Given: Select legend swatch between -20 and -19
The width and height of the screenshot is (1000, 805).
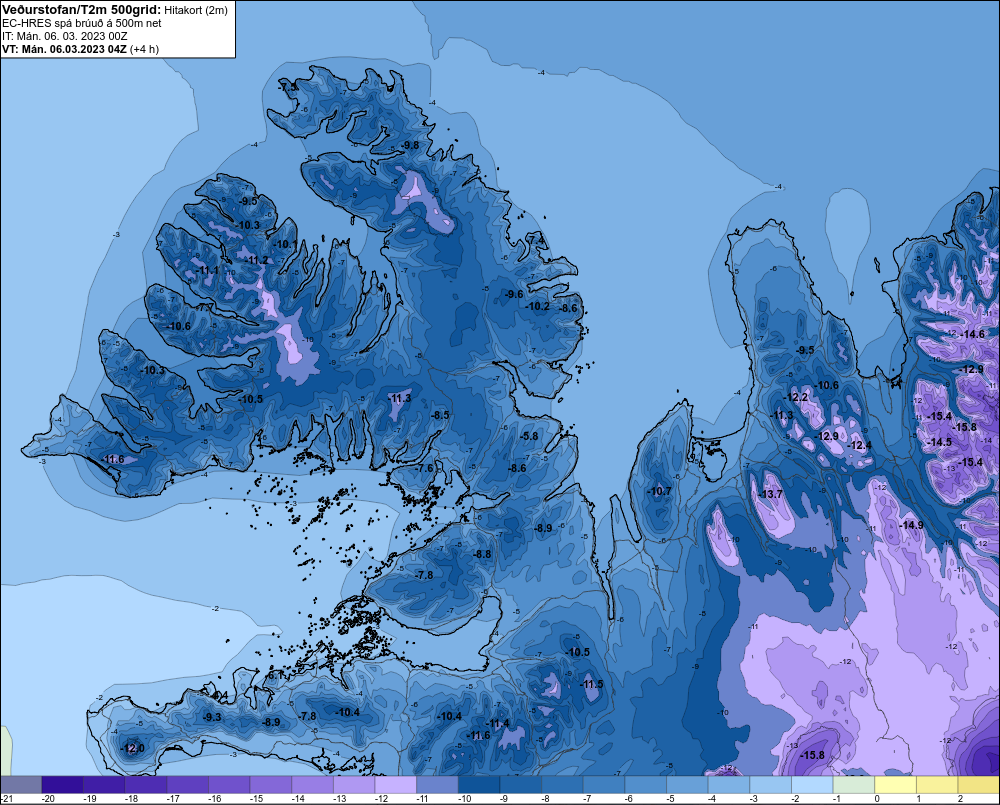Looking at the screenshot, I should click(62, 784).
